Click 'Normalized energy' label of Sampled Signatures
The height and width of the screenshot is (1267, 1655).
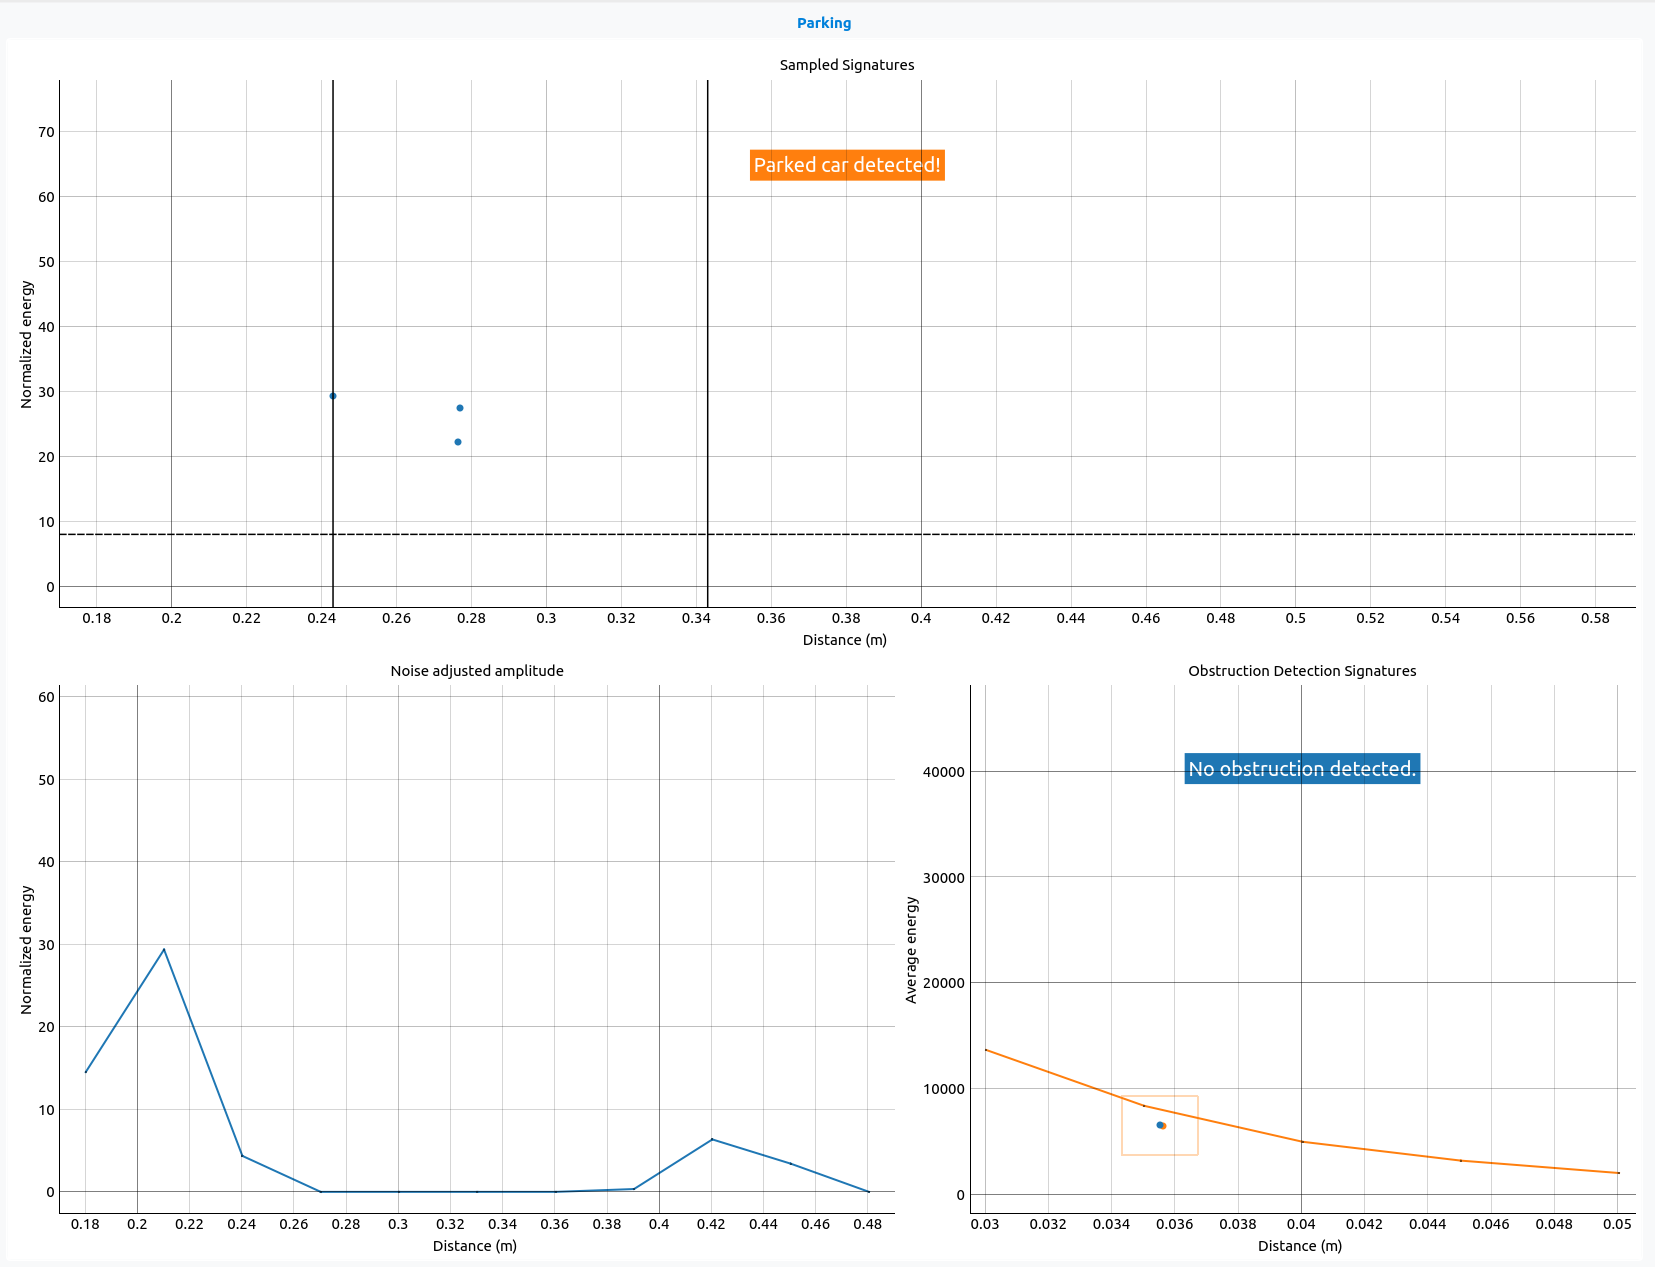click(27, 344)
